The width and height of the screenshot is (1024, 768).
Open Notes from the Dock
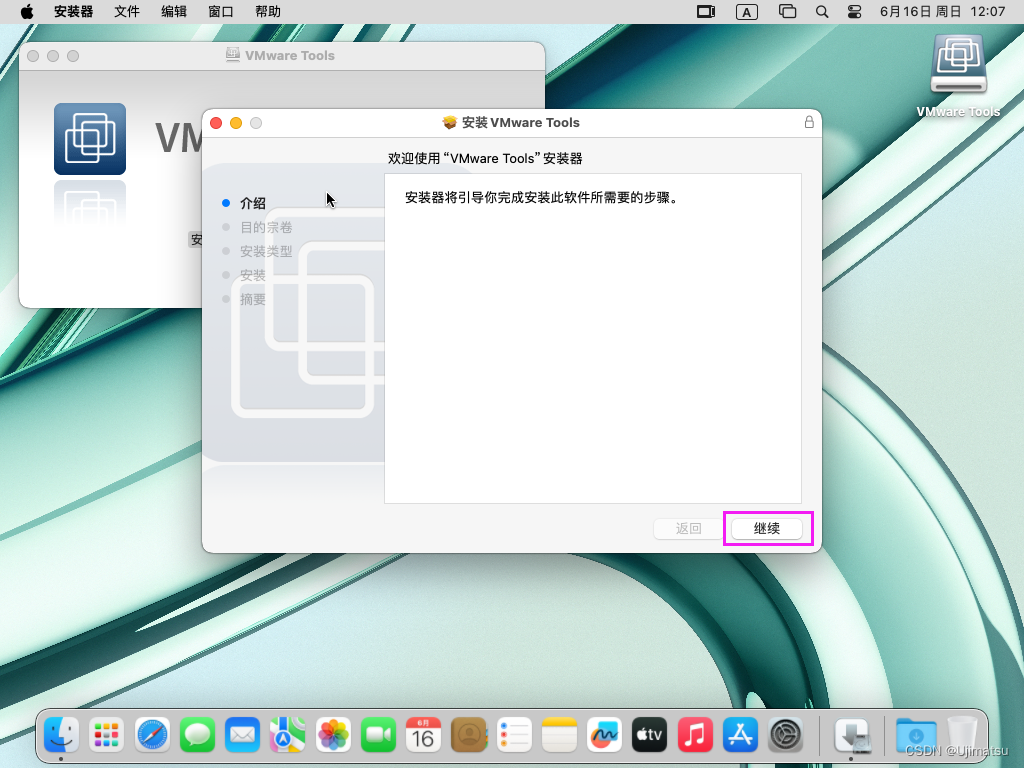[x=560, y=735]
